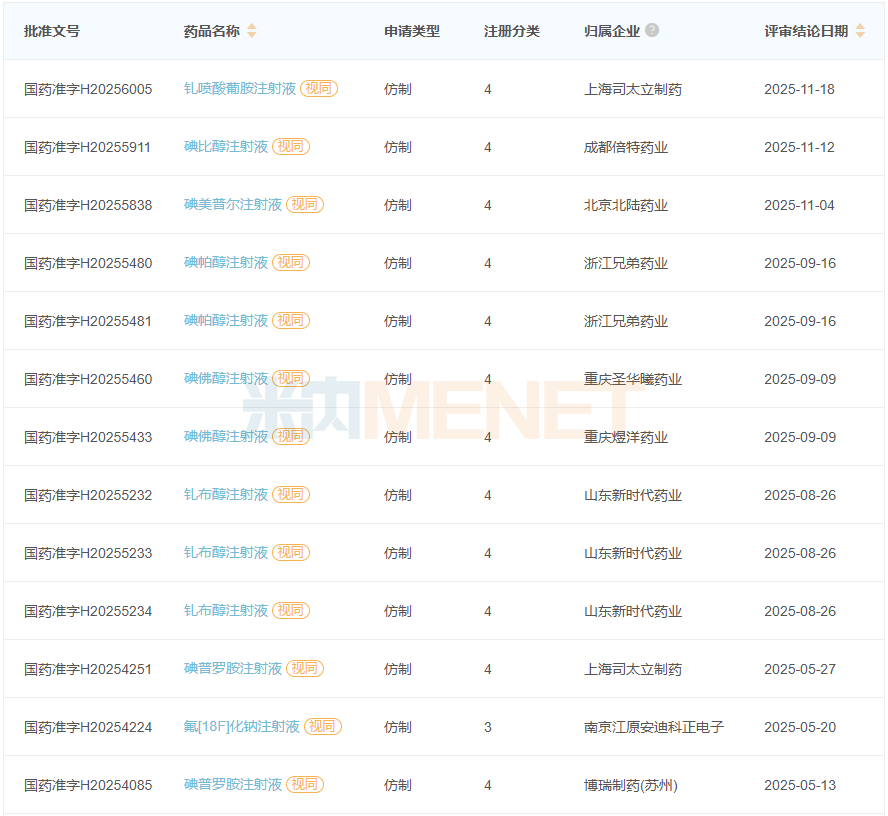Sort descending using 药品名称 down arrow
The height and width of the screenshot is (816, 888).
251,34
